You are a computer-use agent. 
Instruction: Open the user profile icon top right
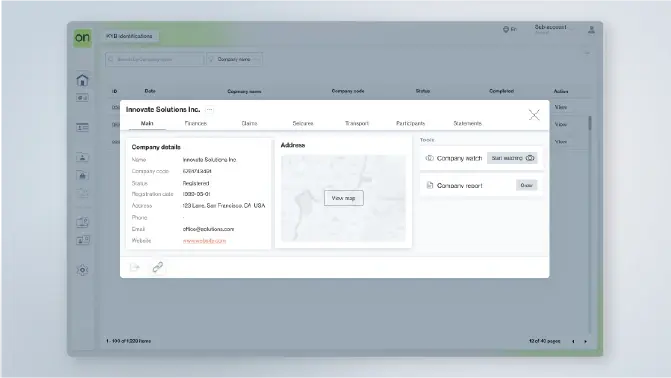click(x=591, y=30)
